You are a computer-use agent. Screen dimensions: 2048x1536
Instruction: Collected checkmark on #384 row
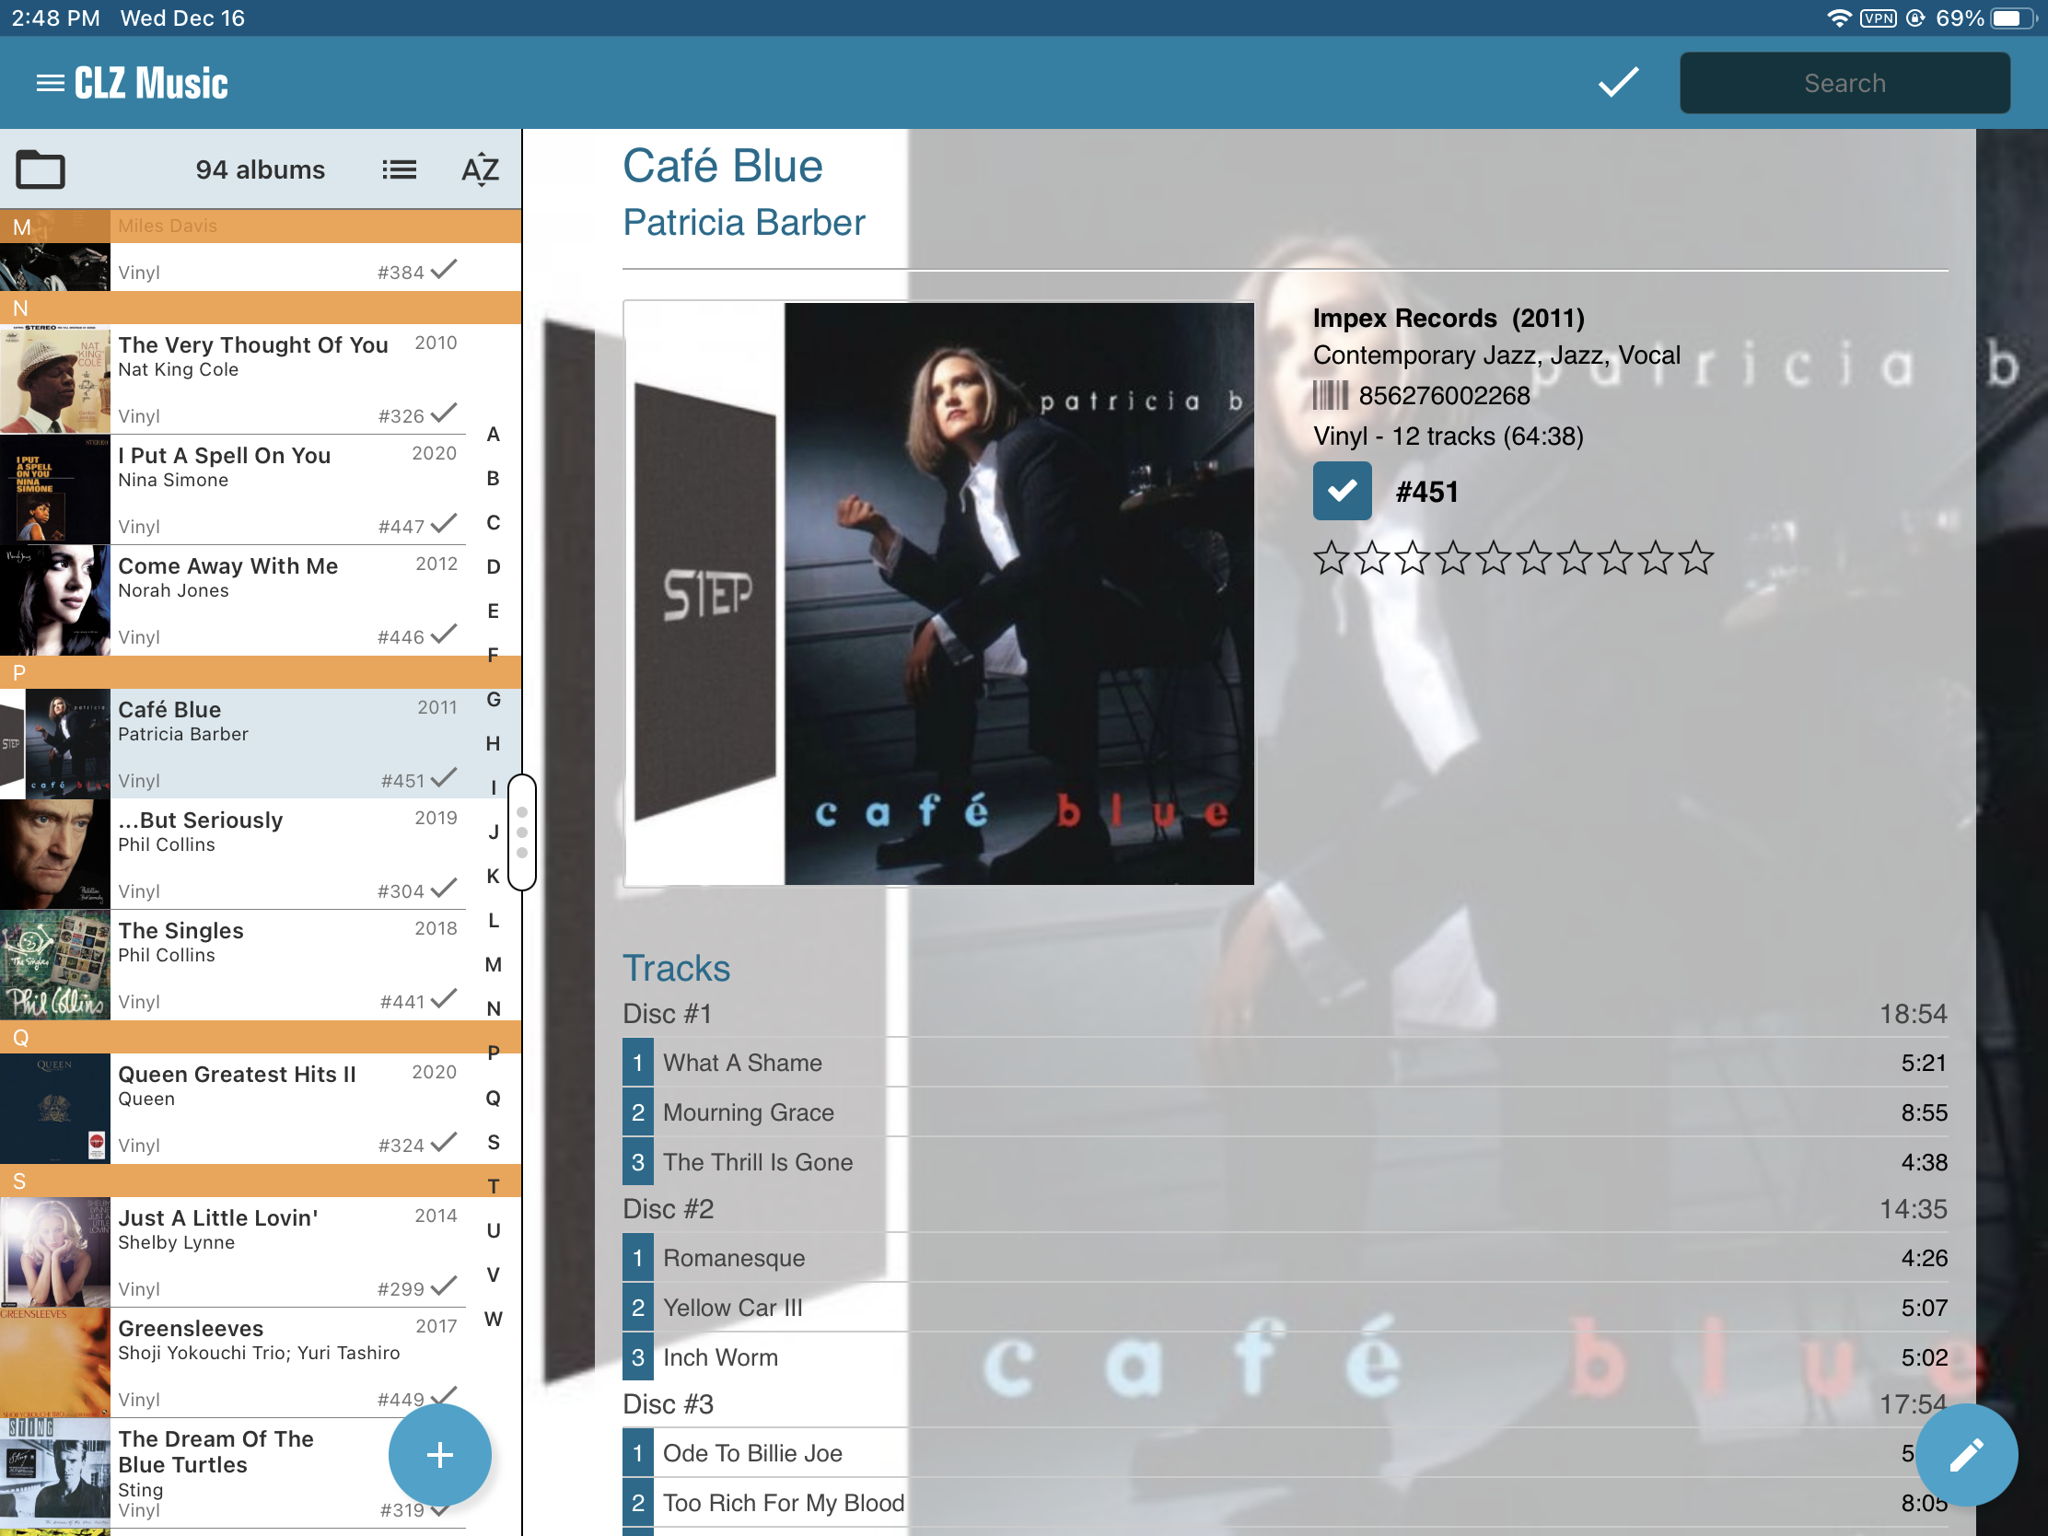[443, 269]
